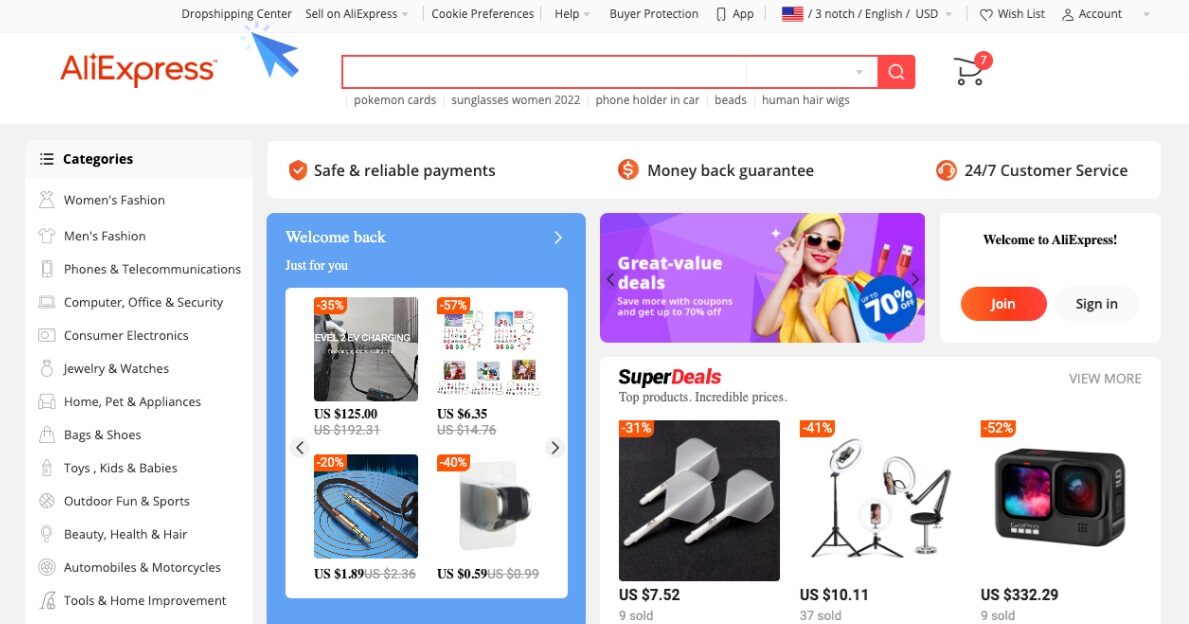Expand the Help dropdown menu
1189x624 pixels.
572,14
